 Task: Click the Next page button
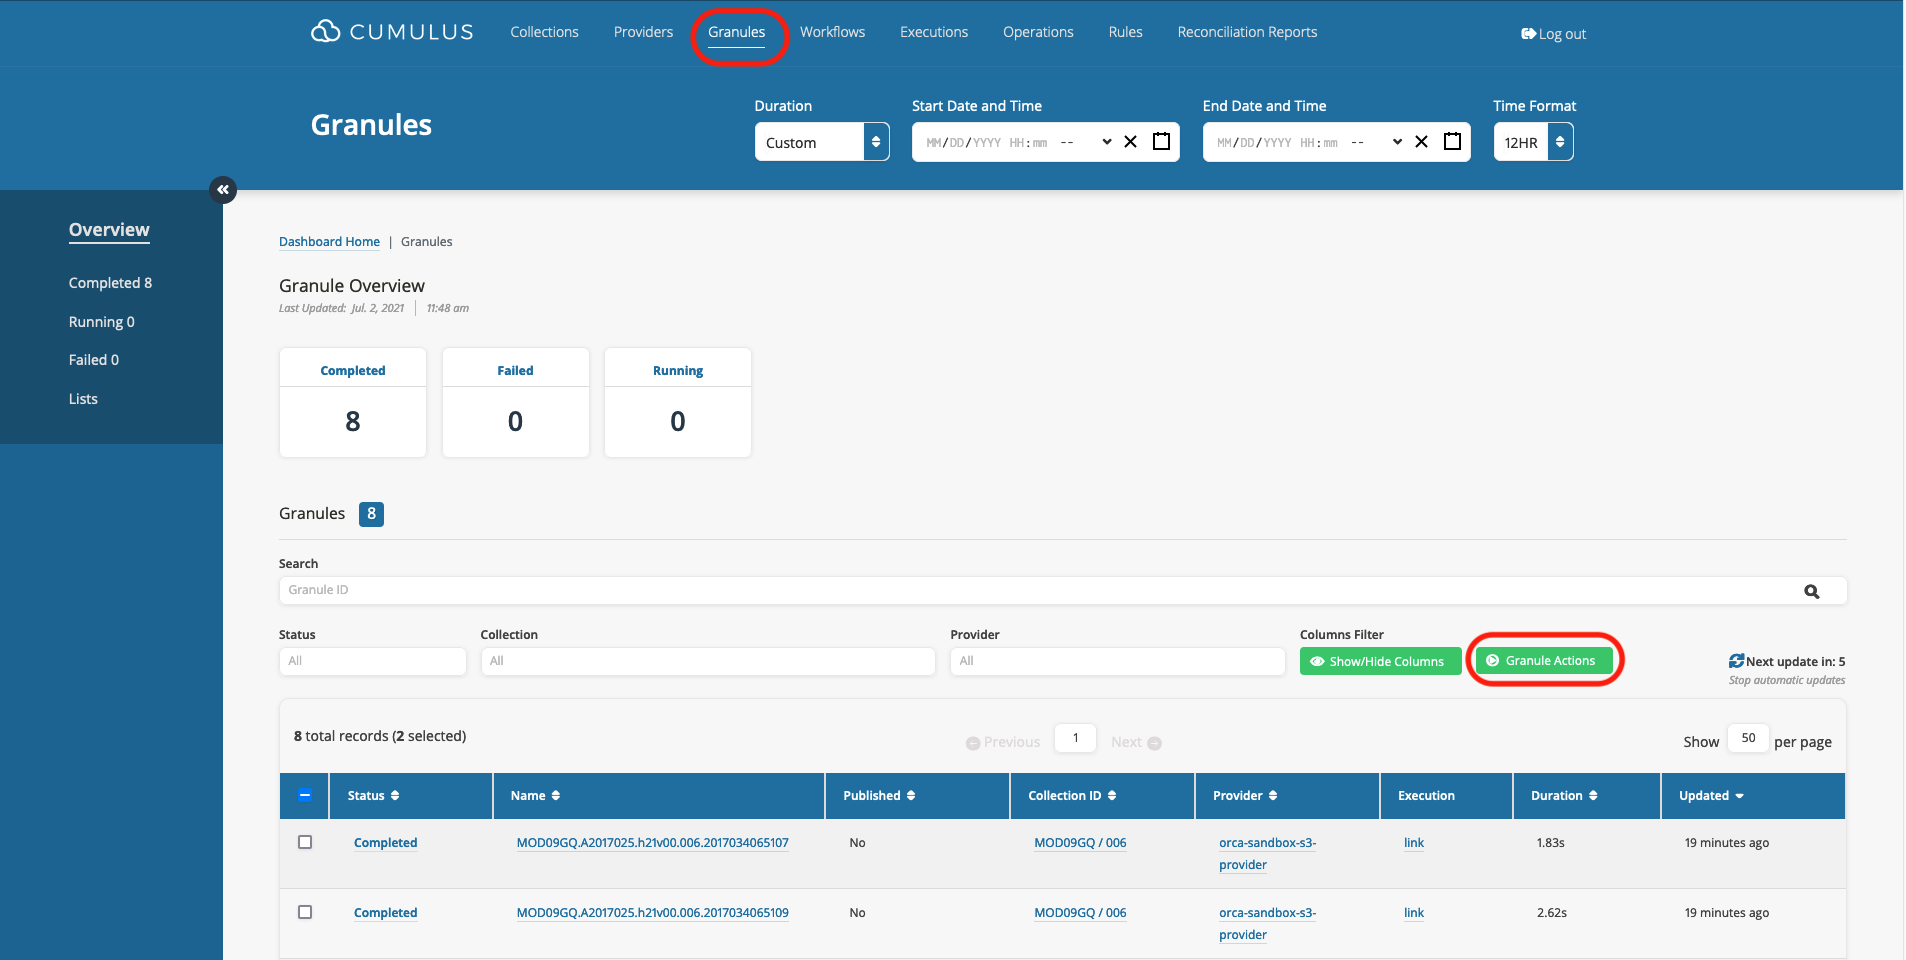(x=1136, y=742)
